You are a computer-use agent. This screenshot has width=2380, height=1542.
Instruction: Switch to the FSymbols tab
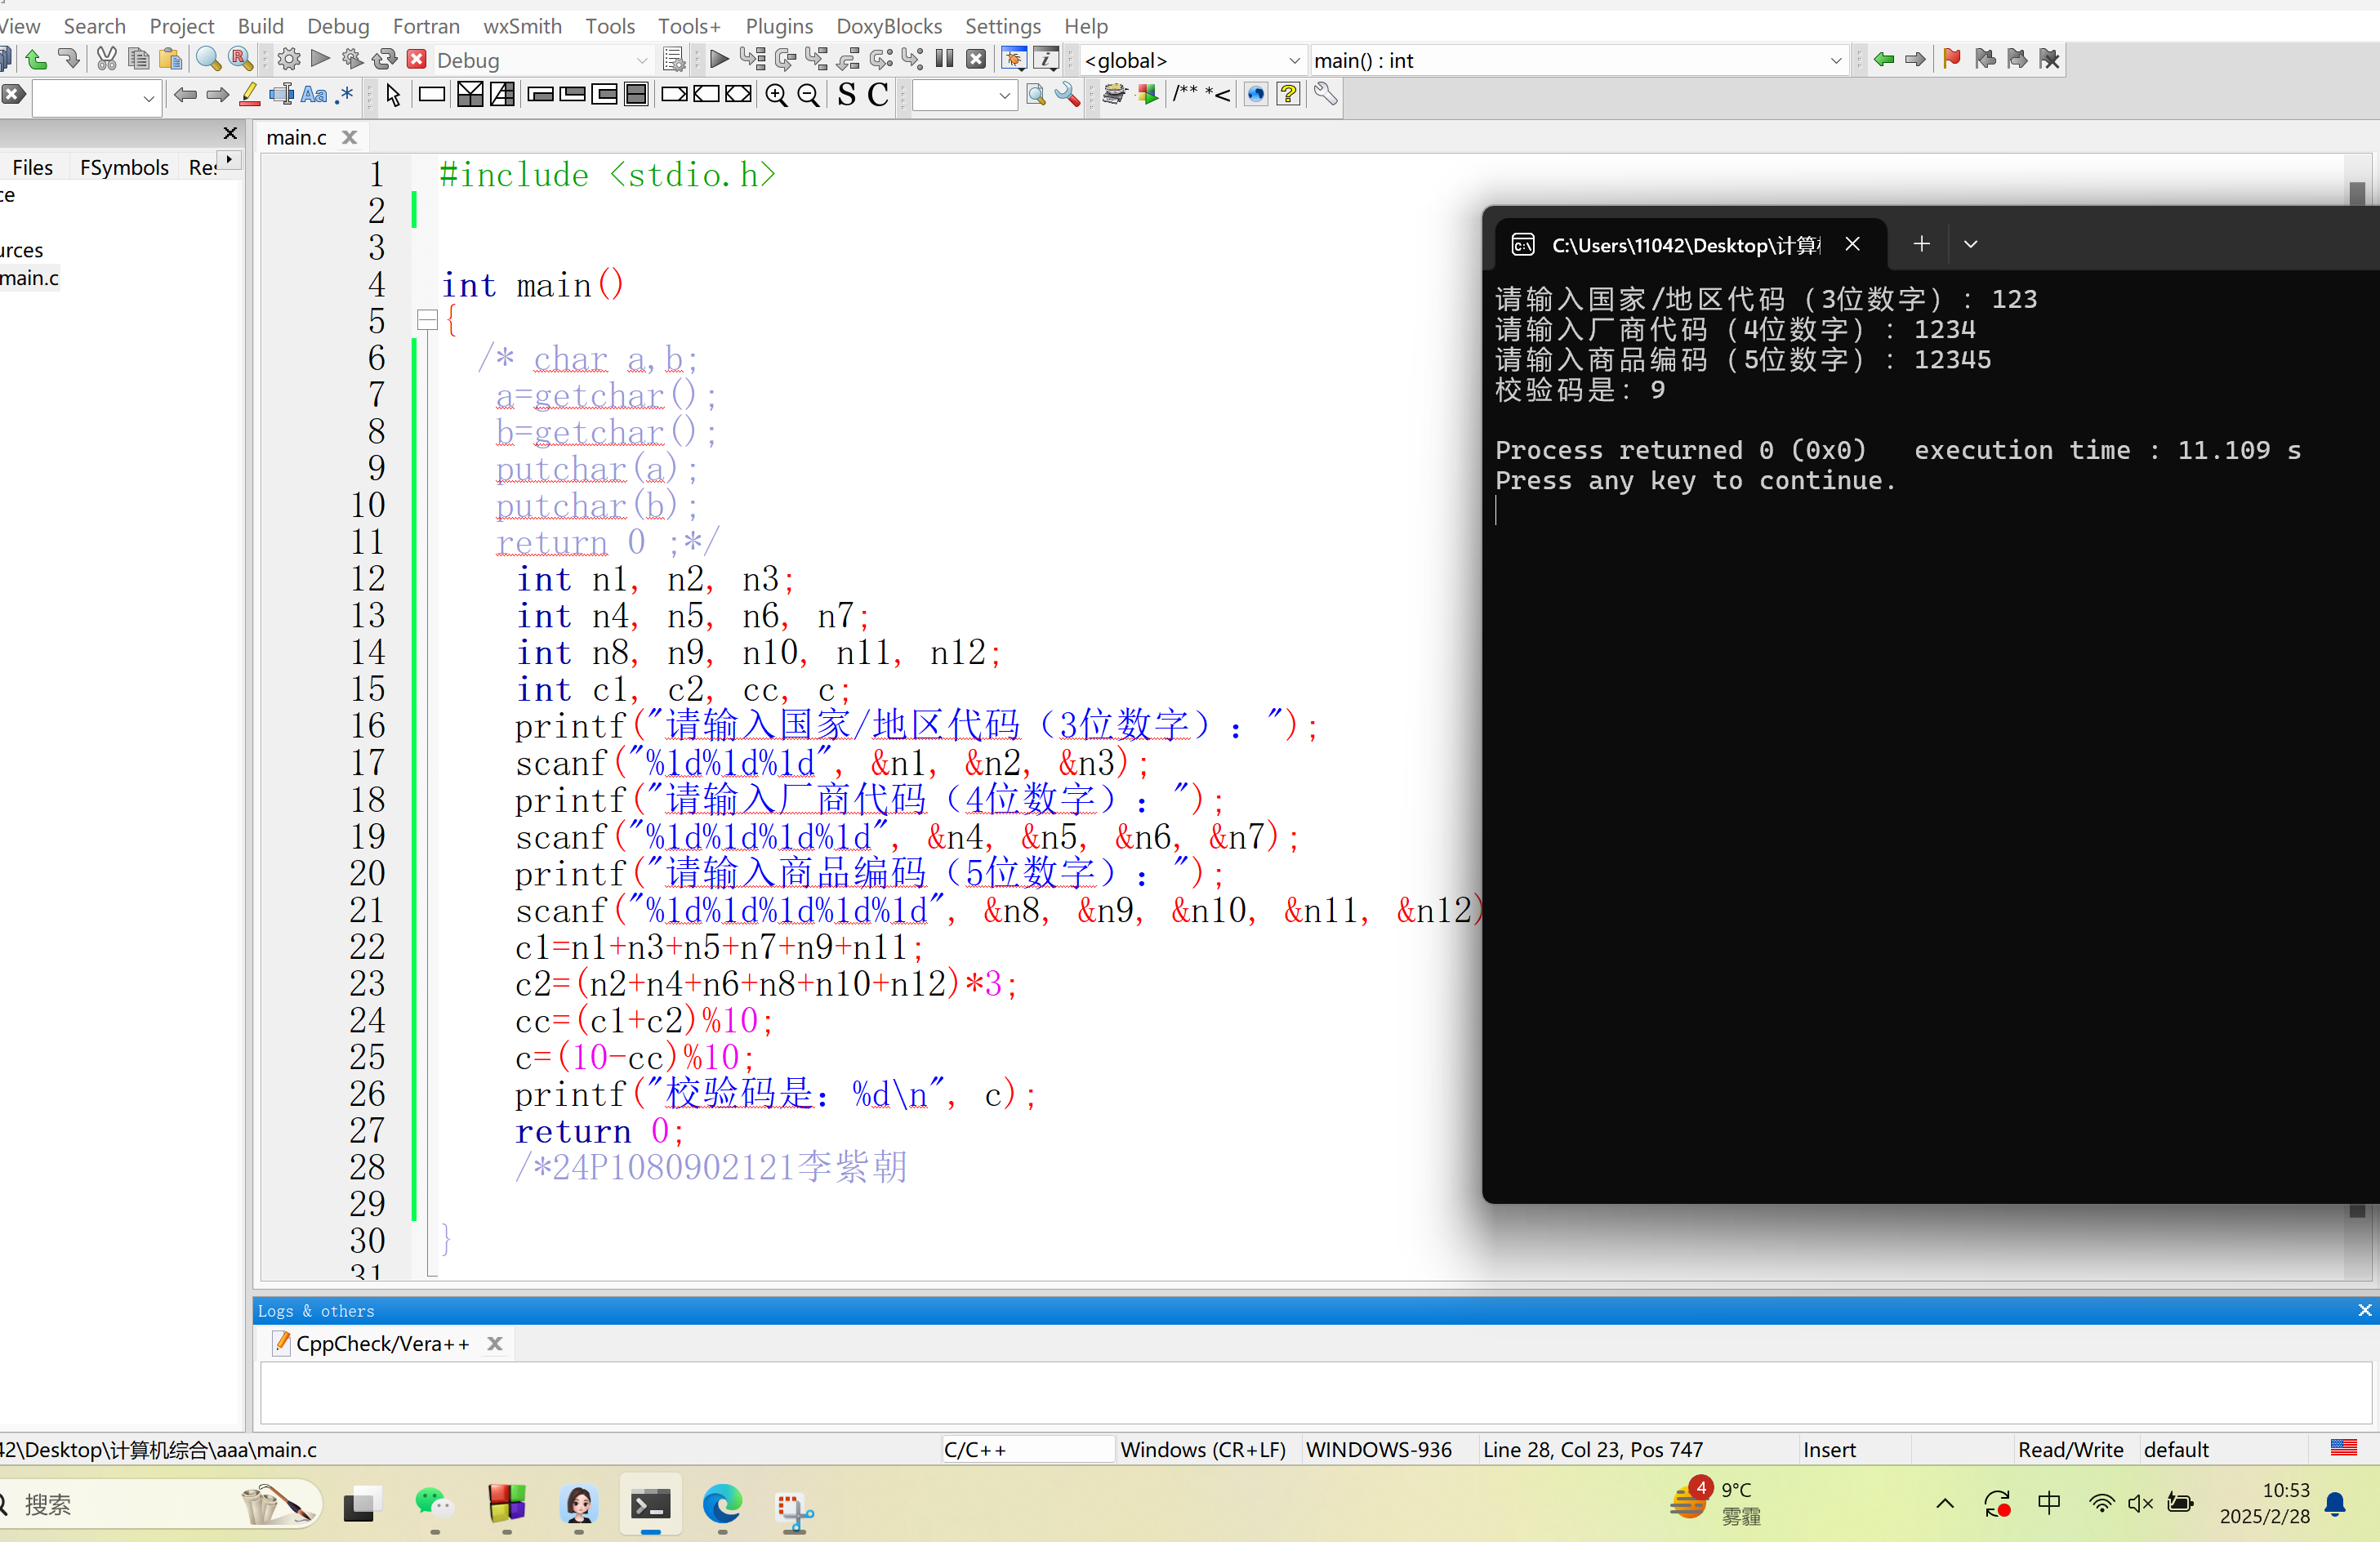124,167
